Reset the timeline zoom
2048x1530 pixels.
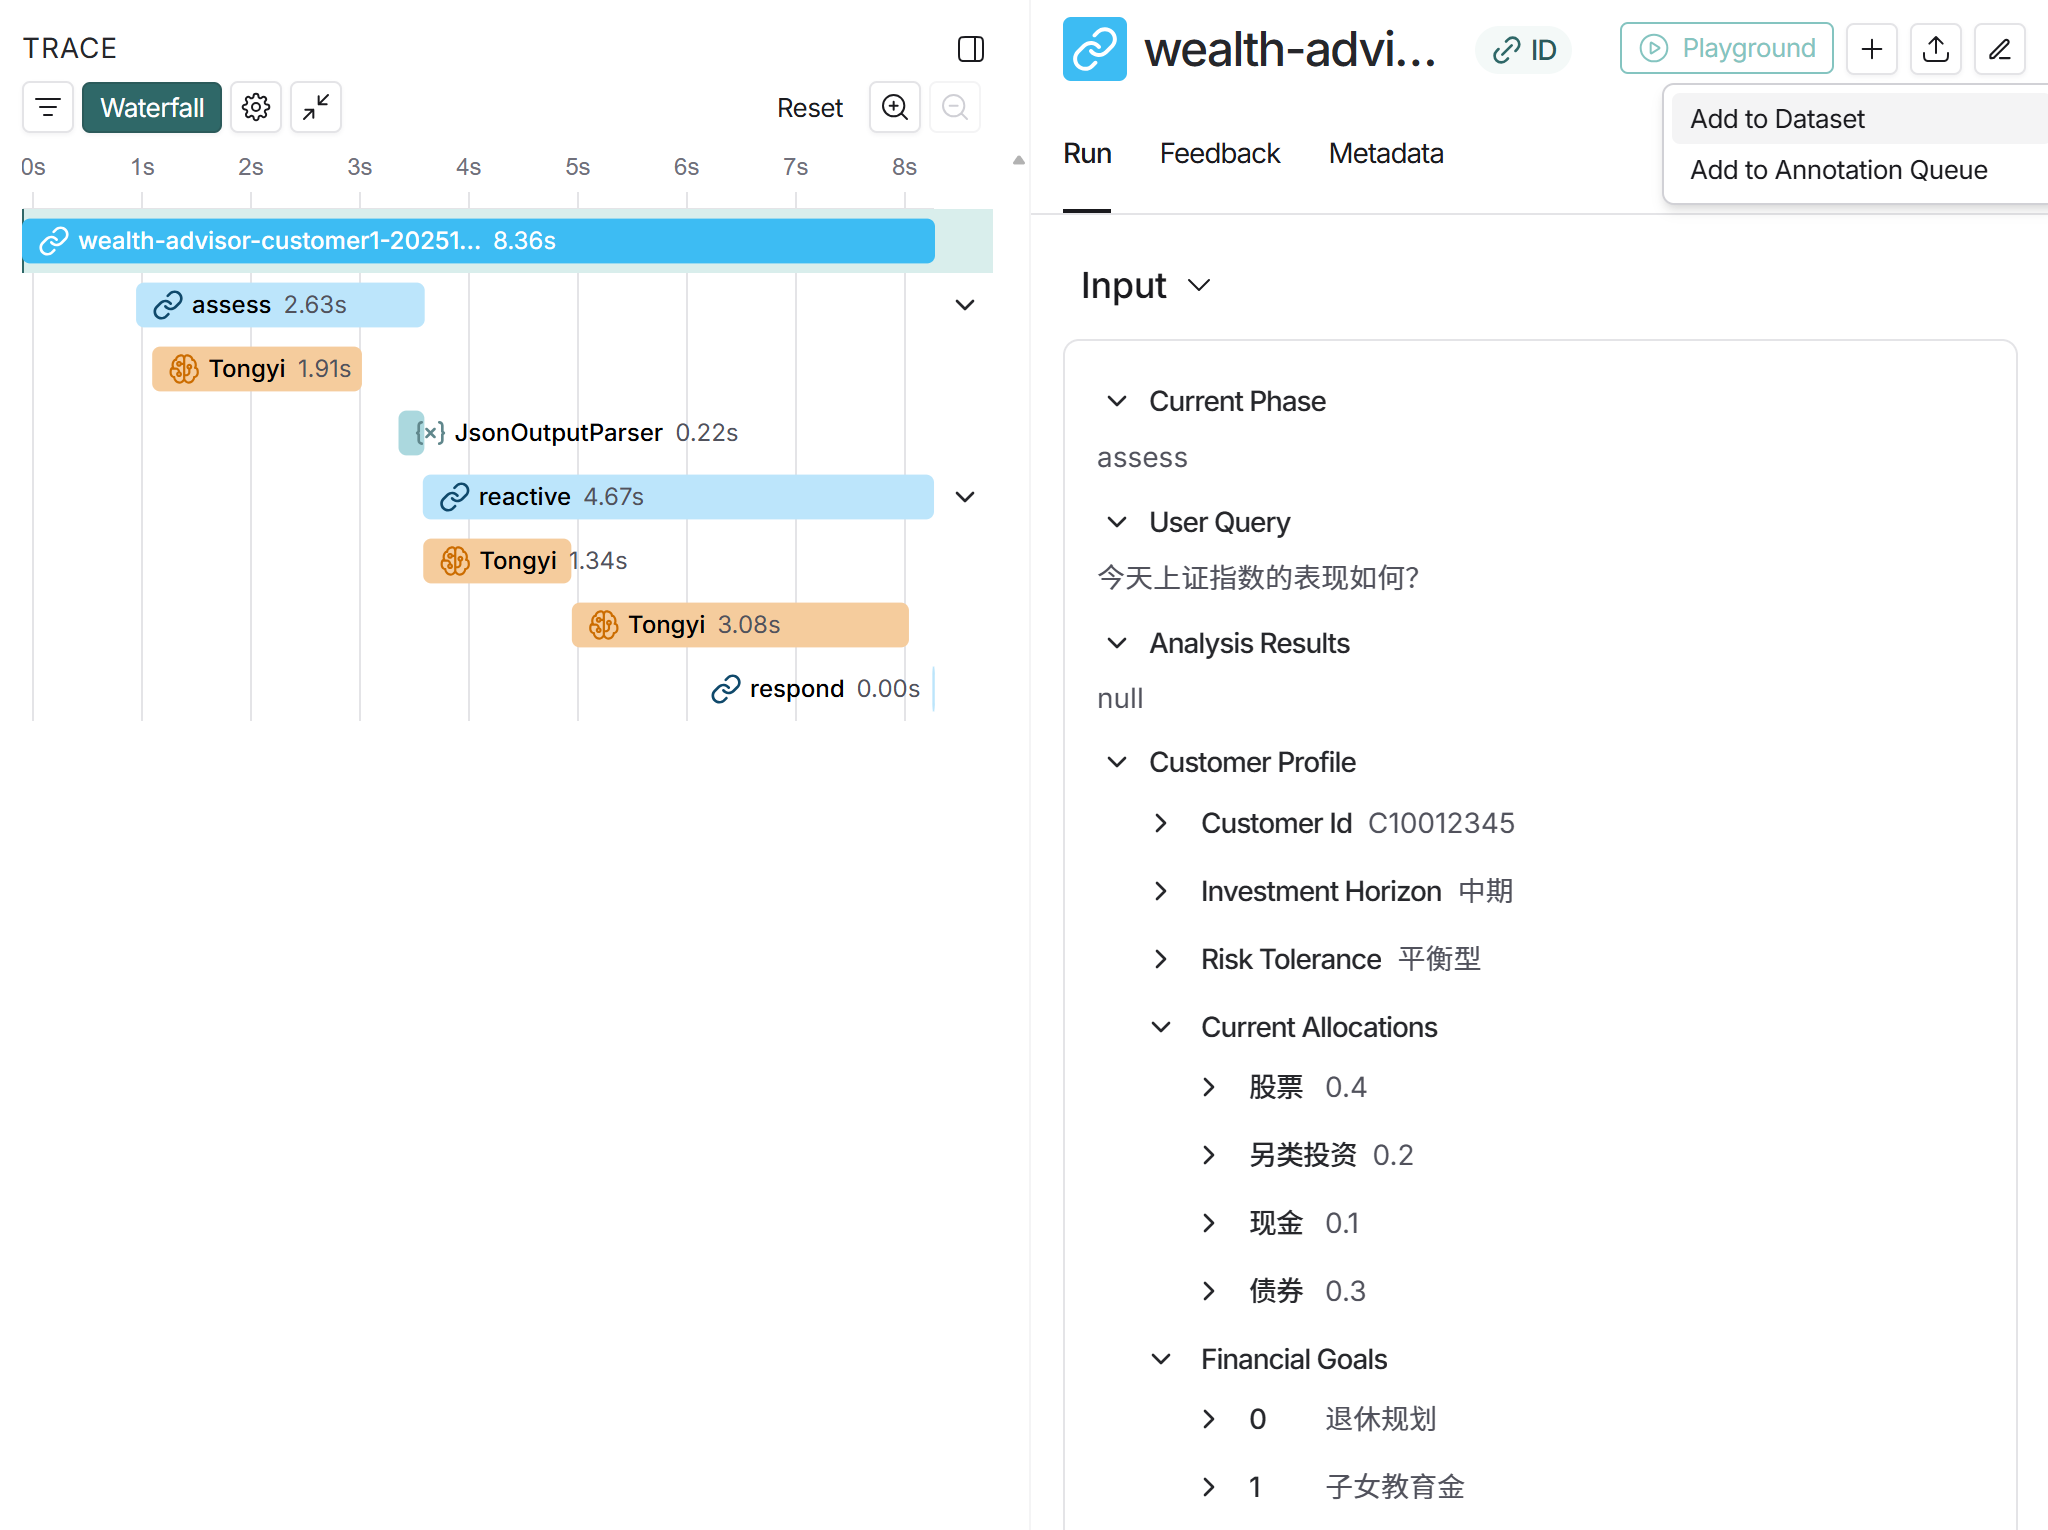coord(810,107)
